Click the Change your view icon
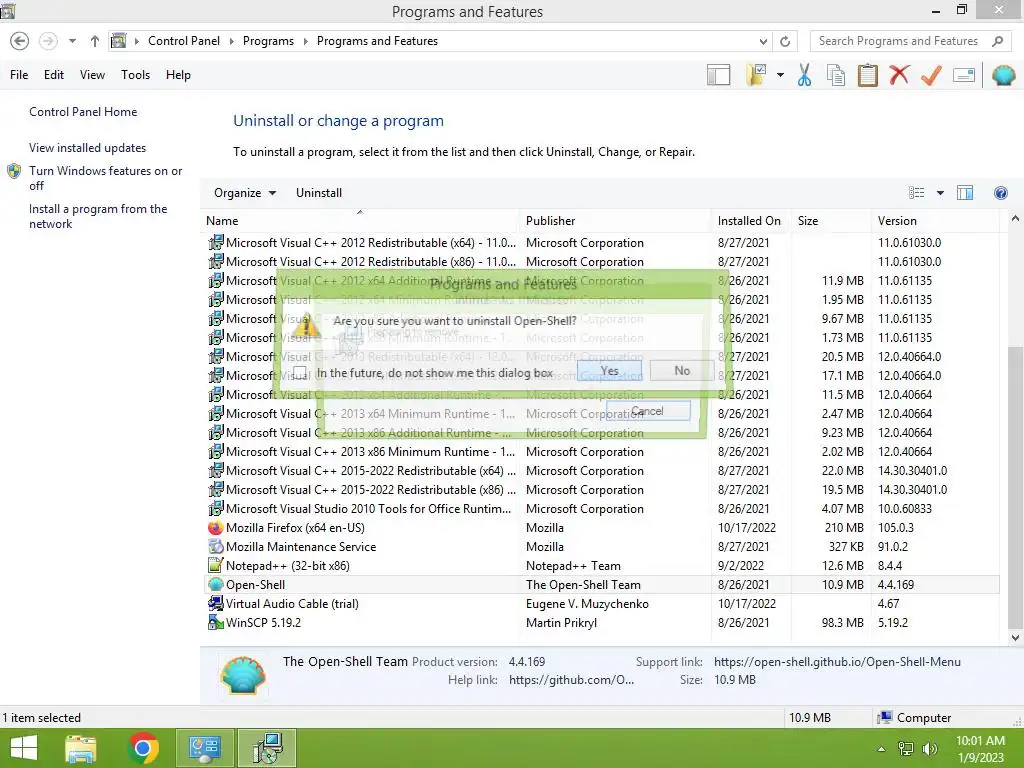 pyautogui.click(x=916, y=193)
